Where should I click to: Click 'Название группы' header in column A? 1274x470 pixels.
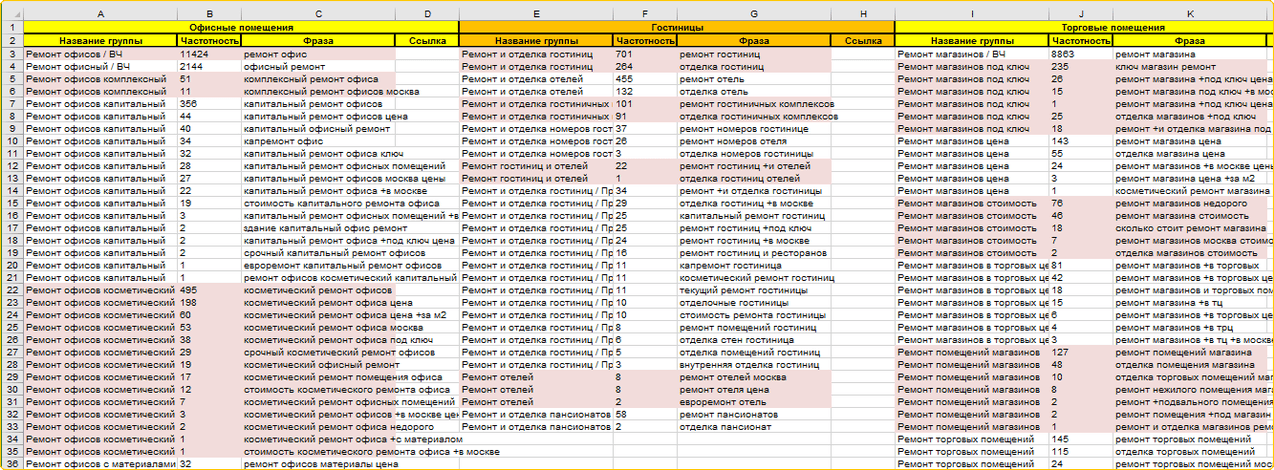[100, 41]
